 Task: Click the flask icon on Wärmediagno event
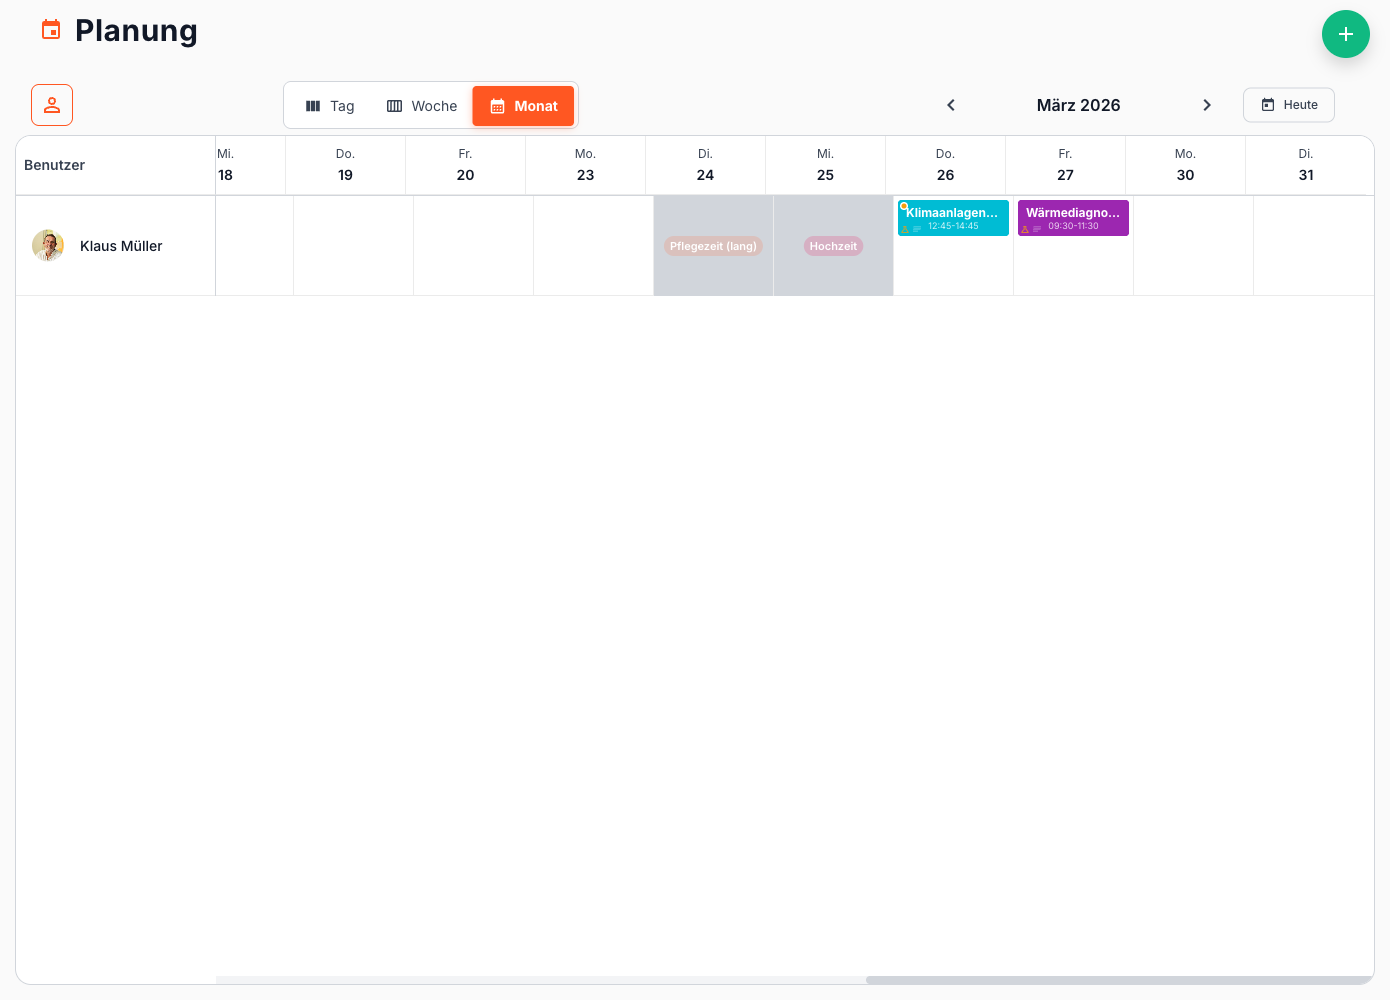coord(1025,229)
